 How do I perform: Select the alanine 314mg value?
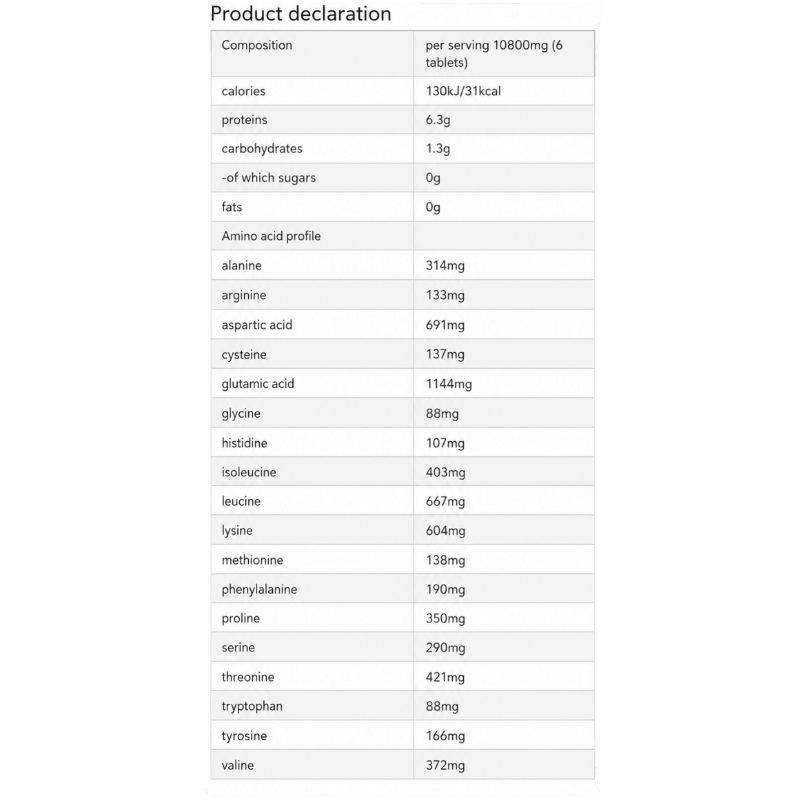(445, 266)
